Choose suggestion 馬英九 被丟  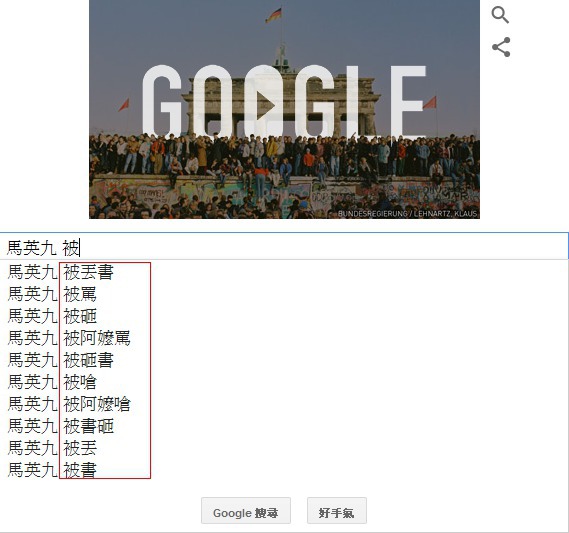tap(284, 448)
